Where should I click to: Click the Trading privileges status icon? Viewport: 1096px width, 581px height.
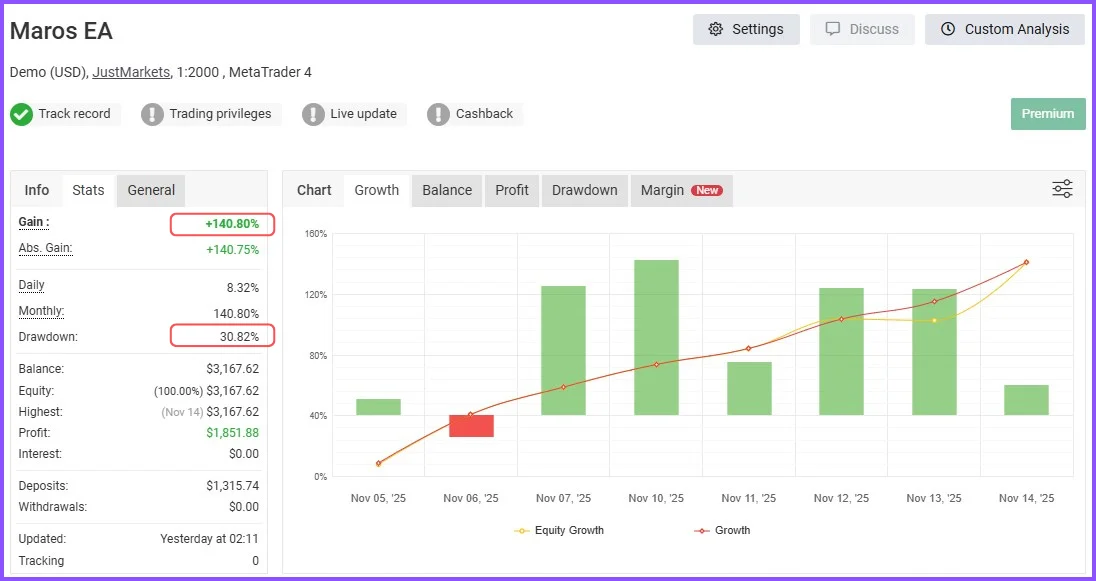tap(152, 113)
